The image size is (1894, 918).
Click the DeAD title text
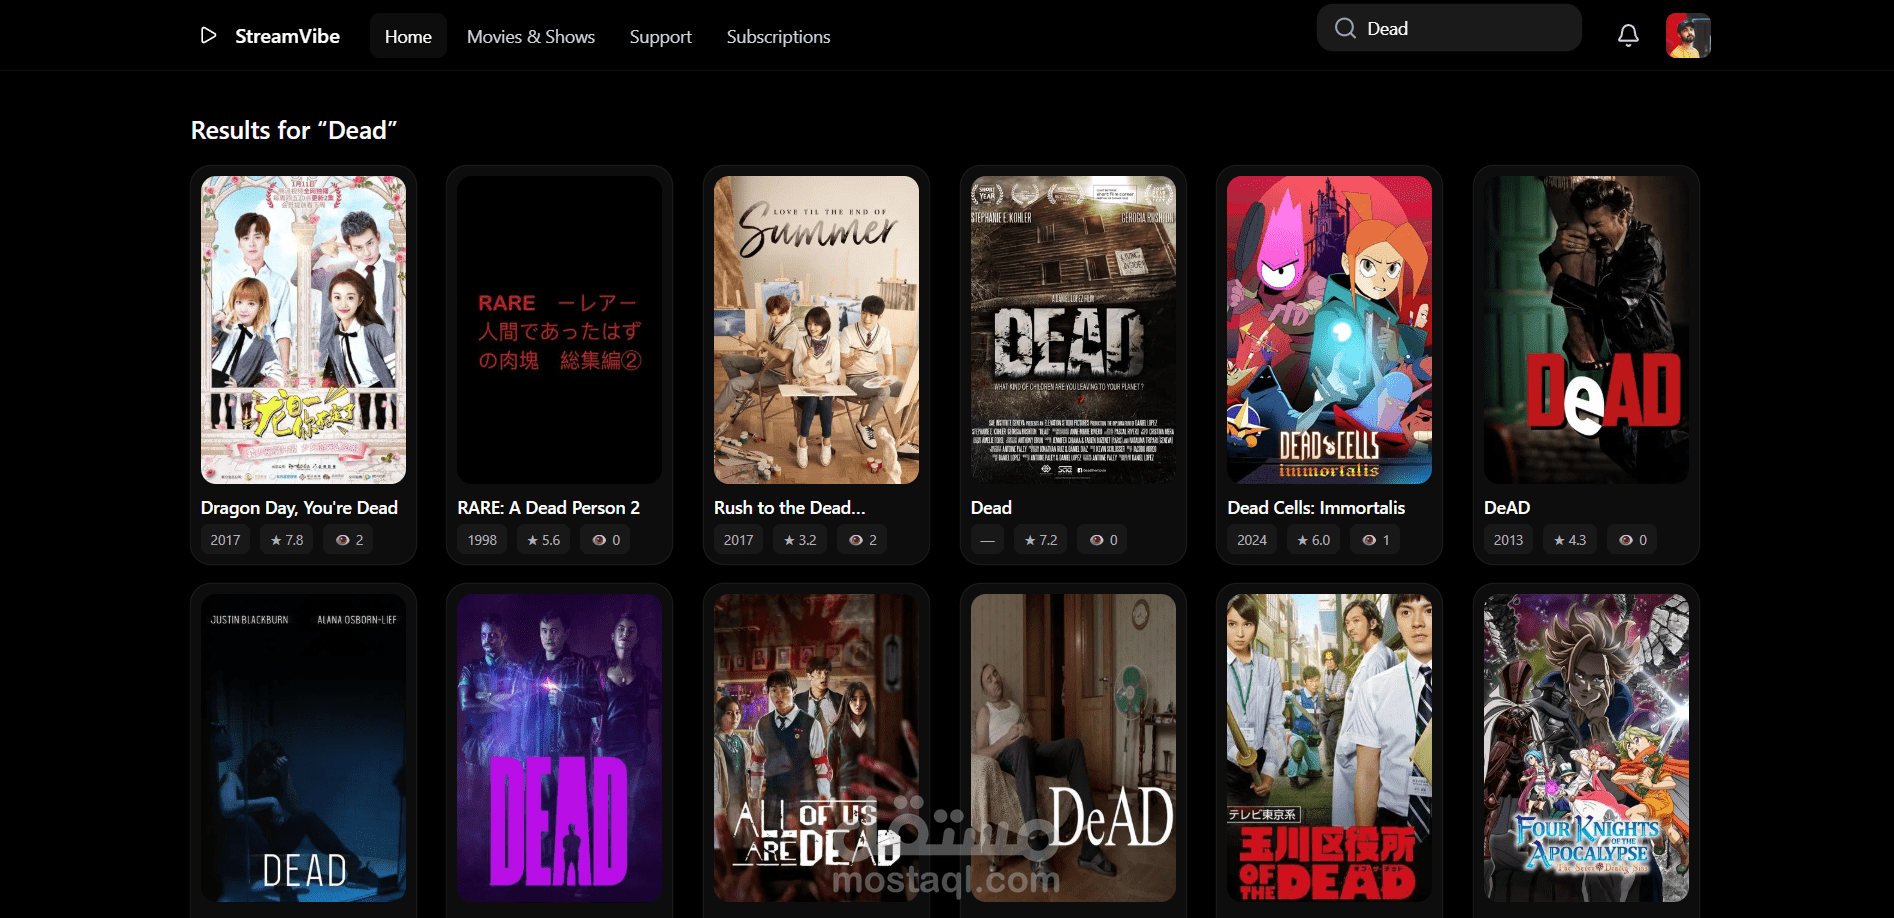1507,508
